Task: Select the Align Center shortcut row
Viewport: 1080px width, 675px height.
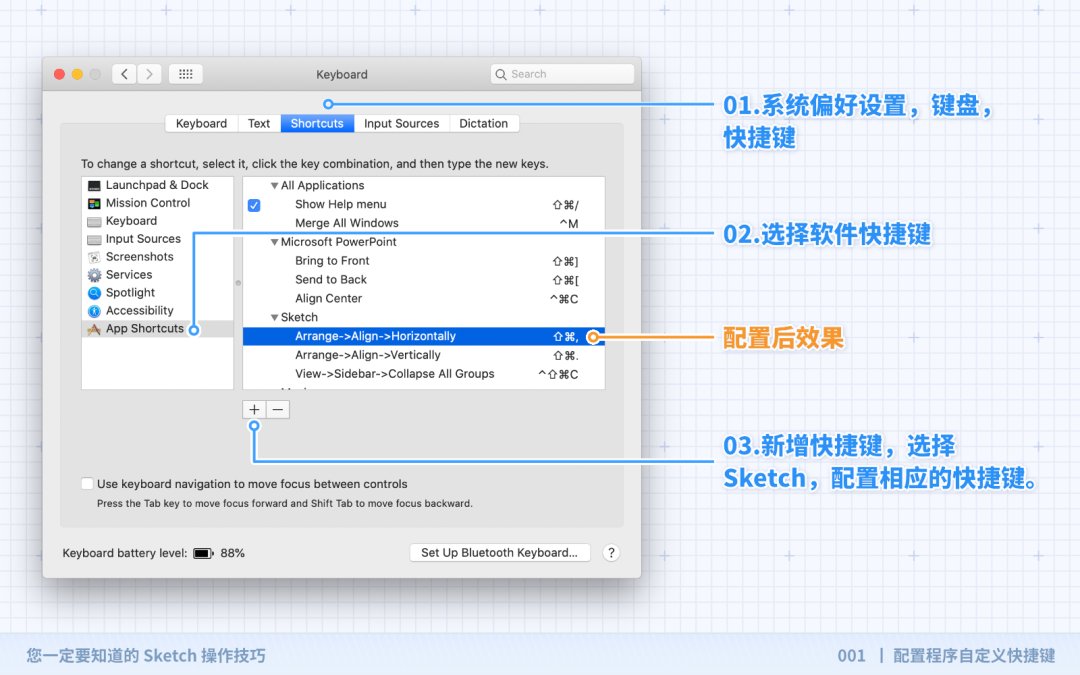Action: tap(424, 298)
